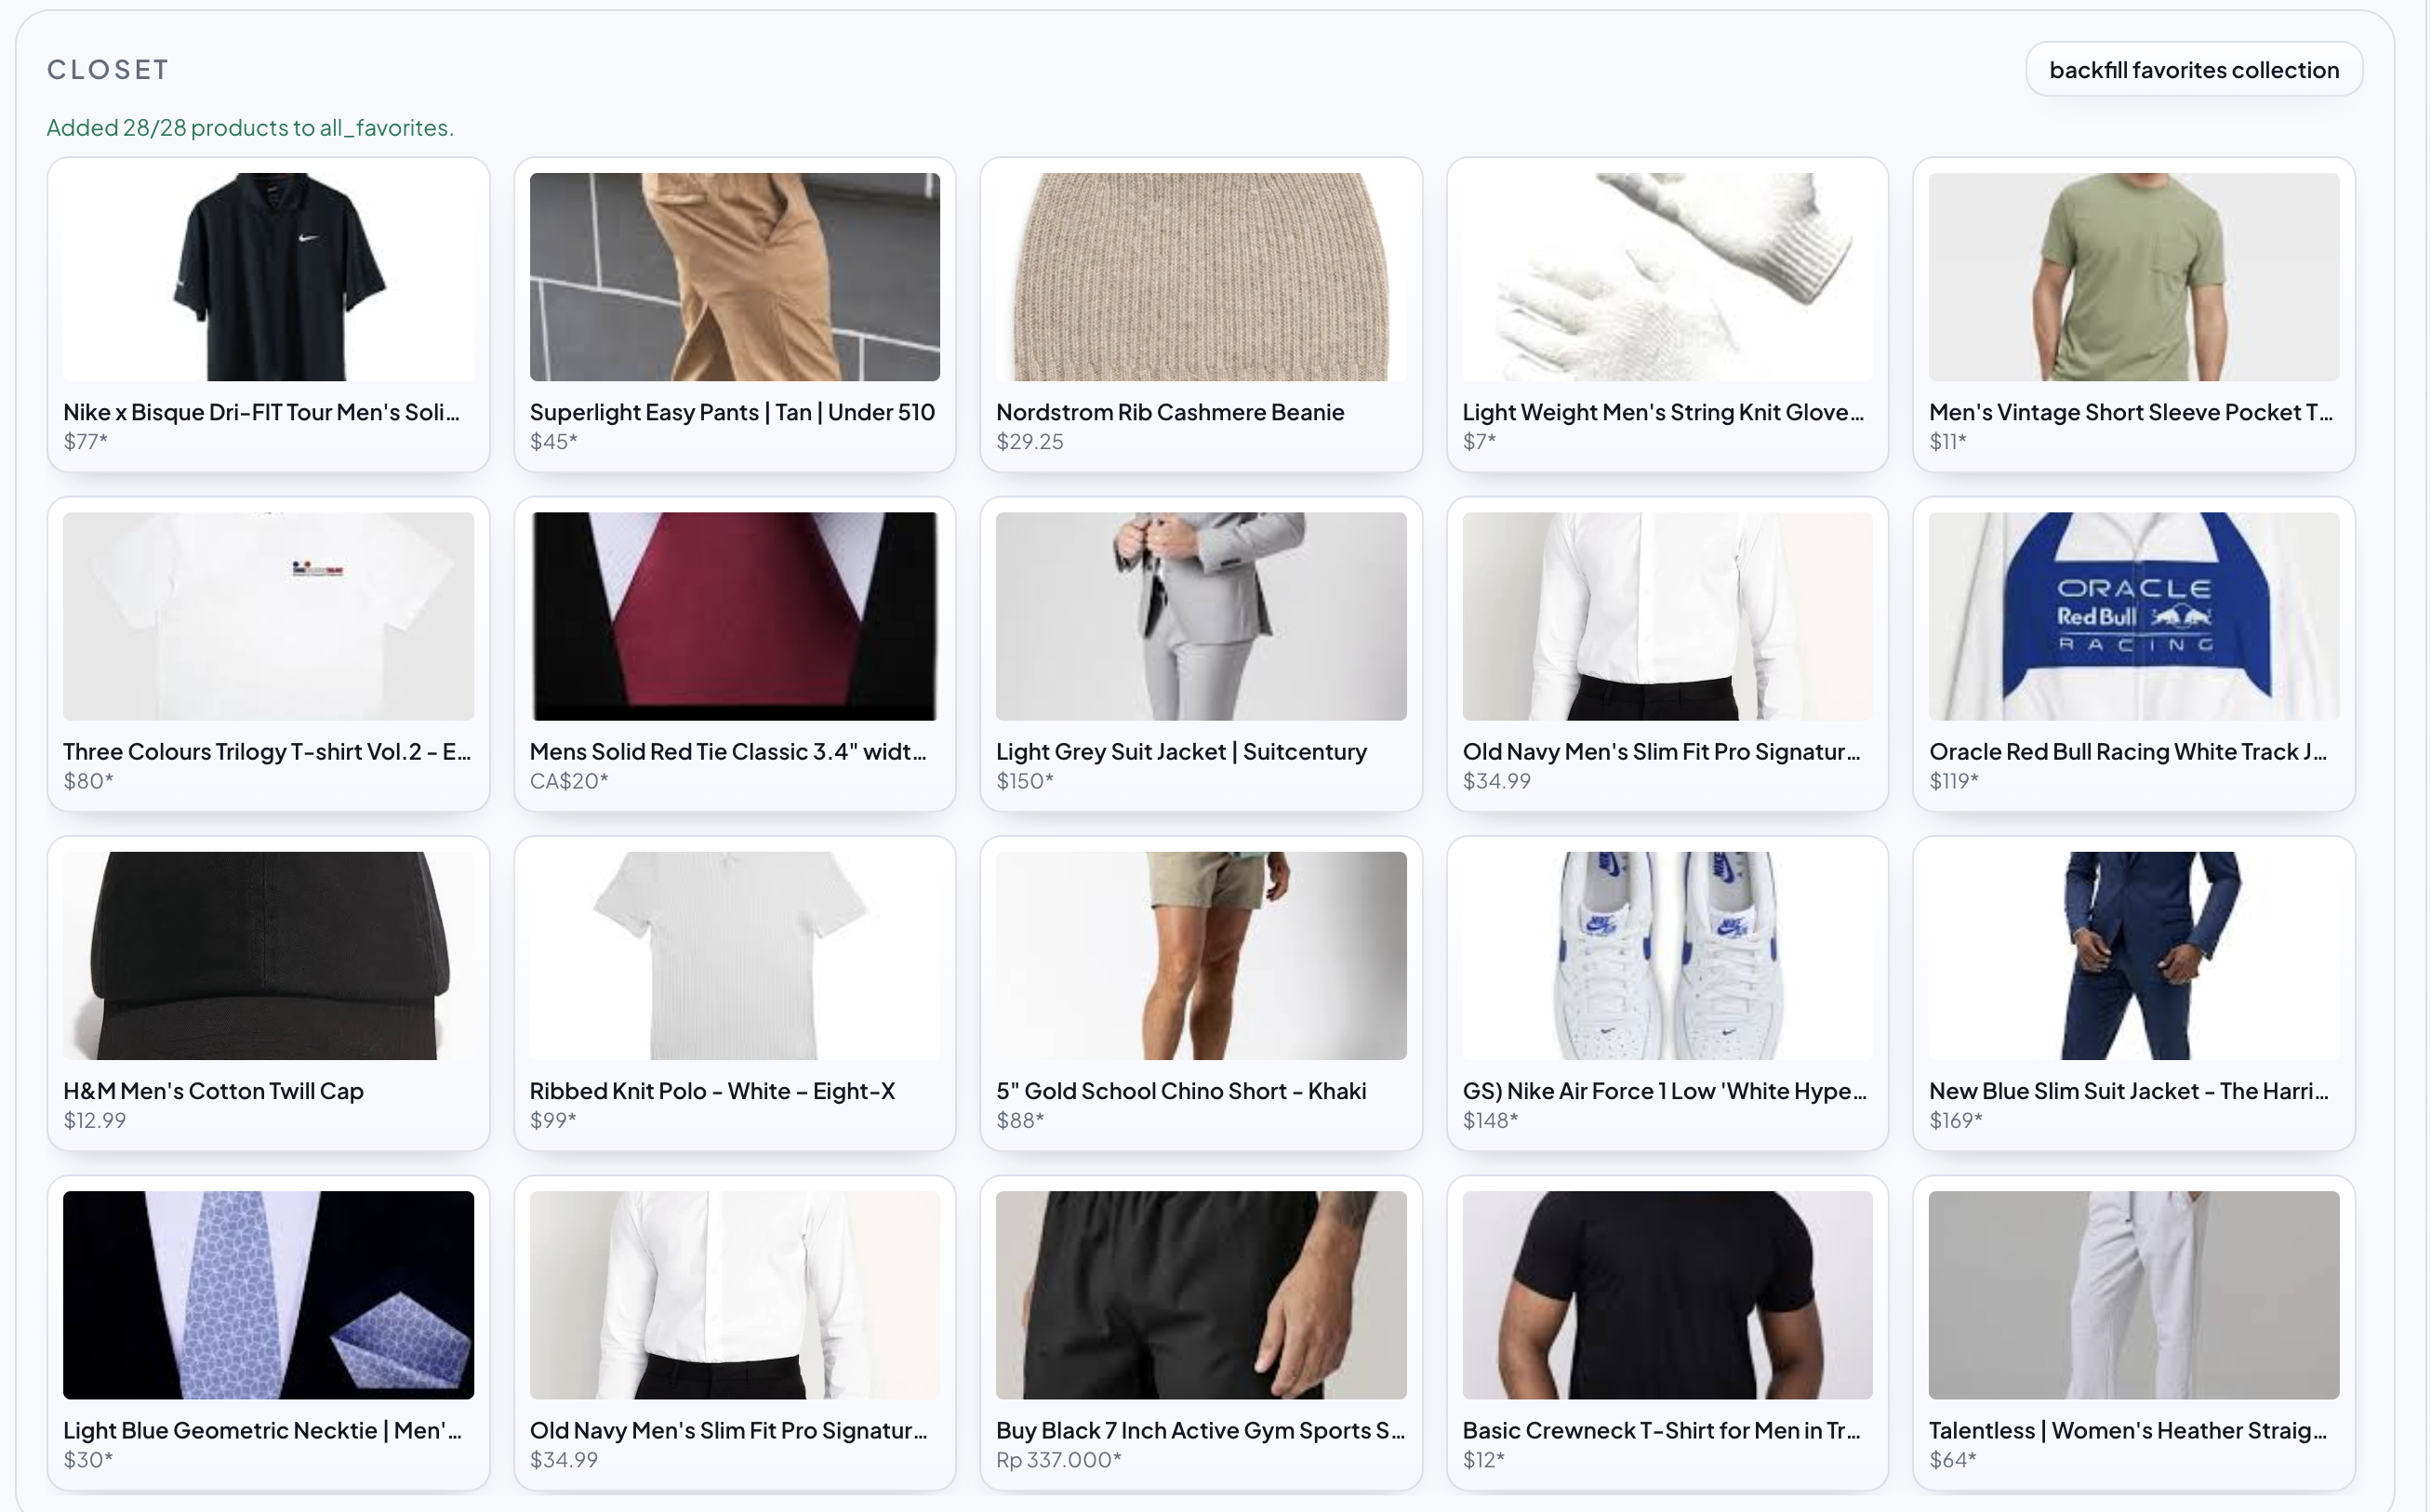Click Light Grey Suit Jacket Suitcentury title
The height and width of the screenshot is (1512, 2431).
(x=1180, y=752)
